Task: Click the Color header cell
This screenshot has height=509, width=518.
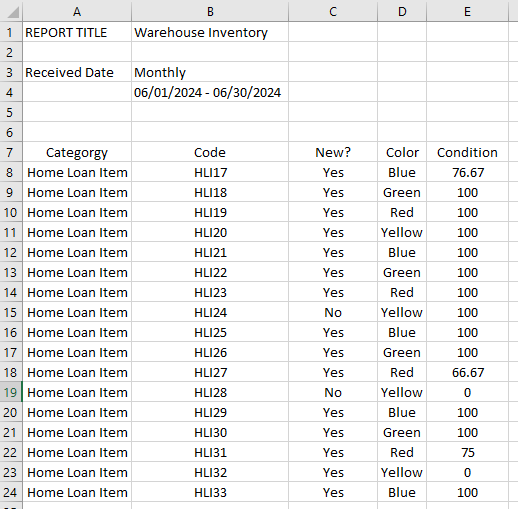Action: tap(402, 152)
